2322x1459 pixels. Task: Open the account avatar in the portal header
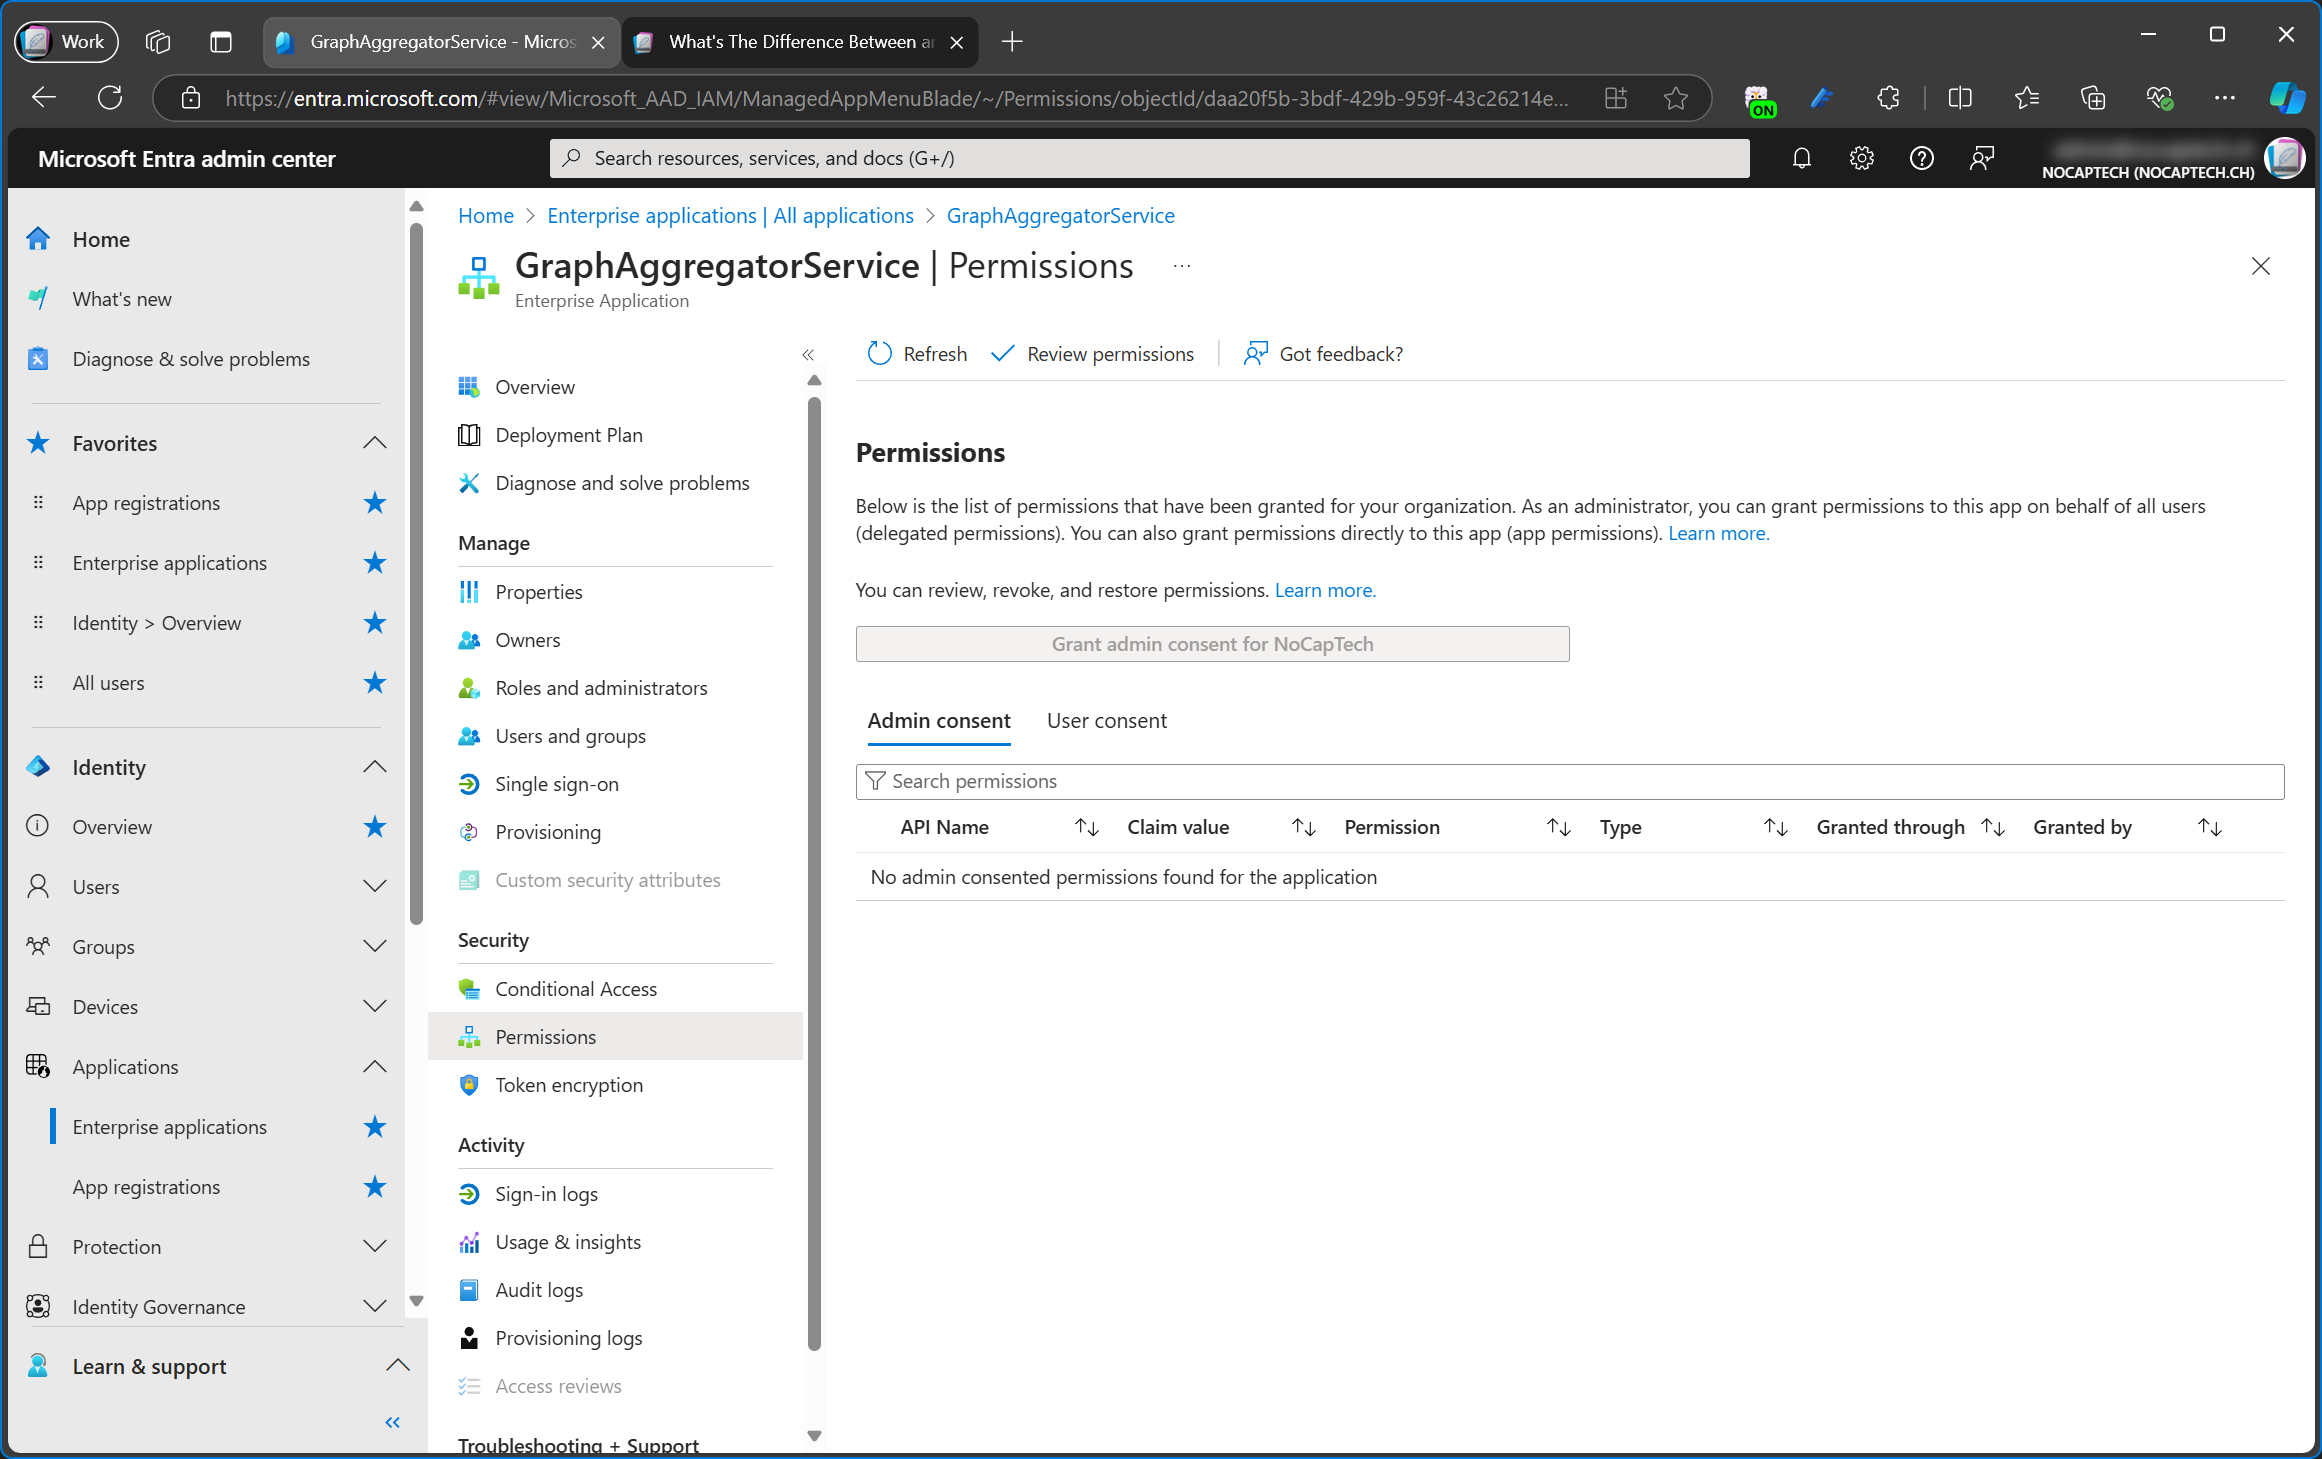tap(2284, 158)
